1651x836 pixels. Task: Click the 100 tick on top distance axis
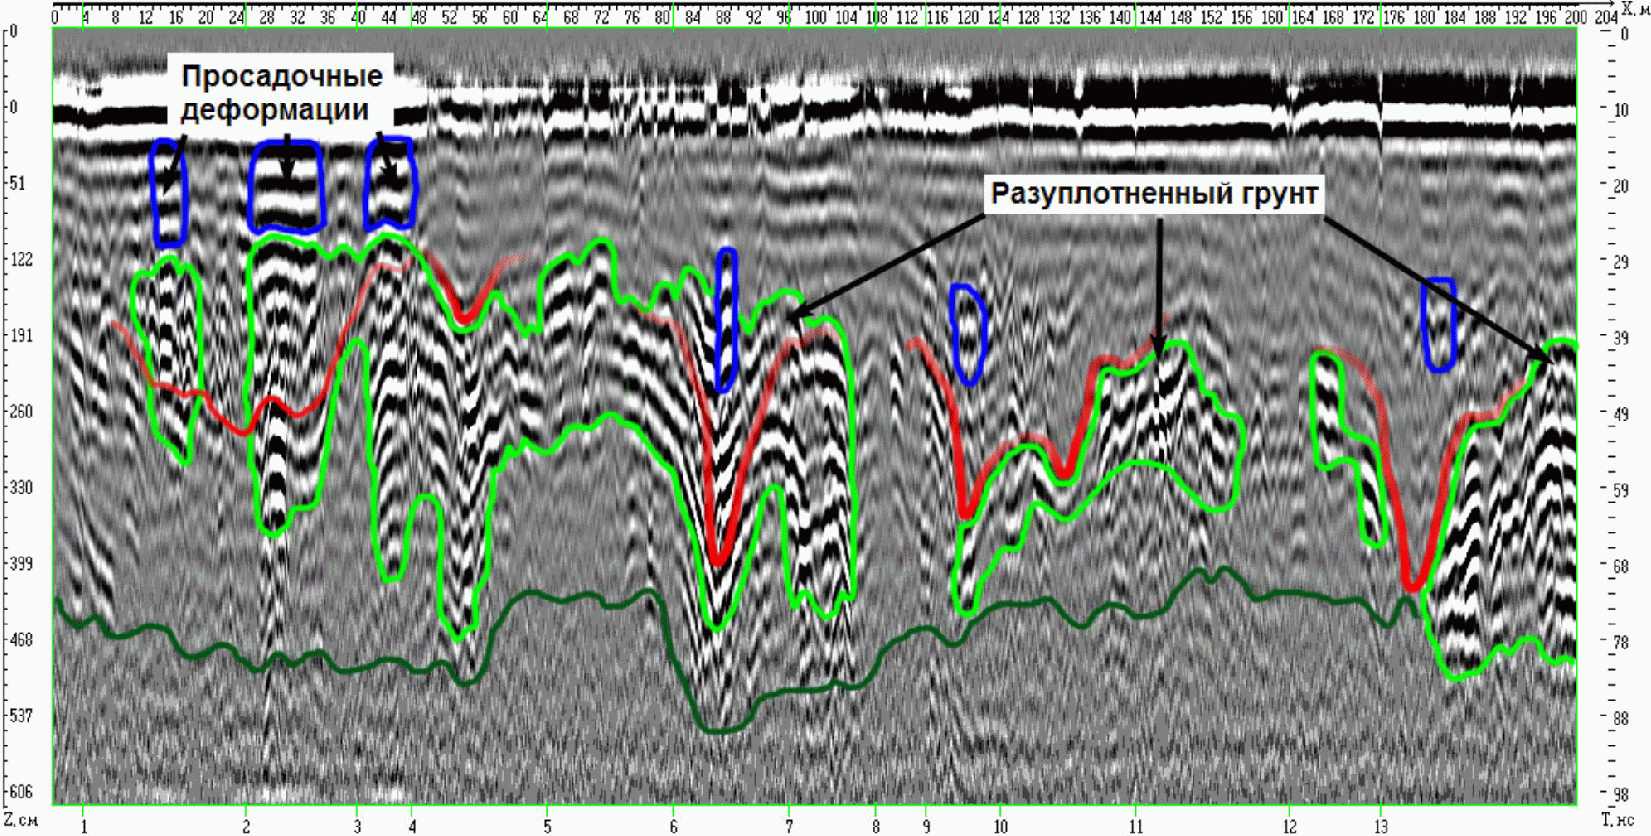[816, 17]
